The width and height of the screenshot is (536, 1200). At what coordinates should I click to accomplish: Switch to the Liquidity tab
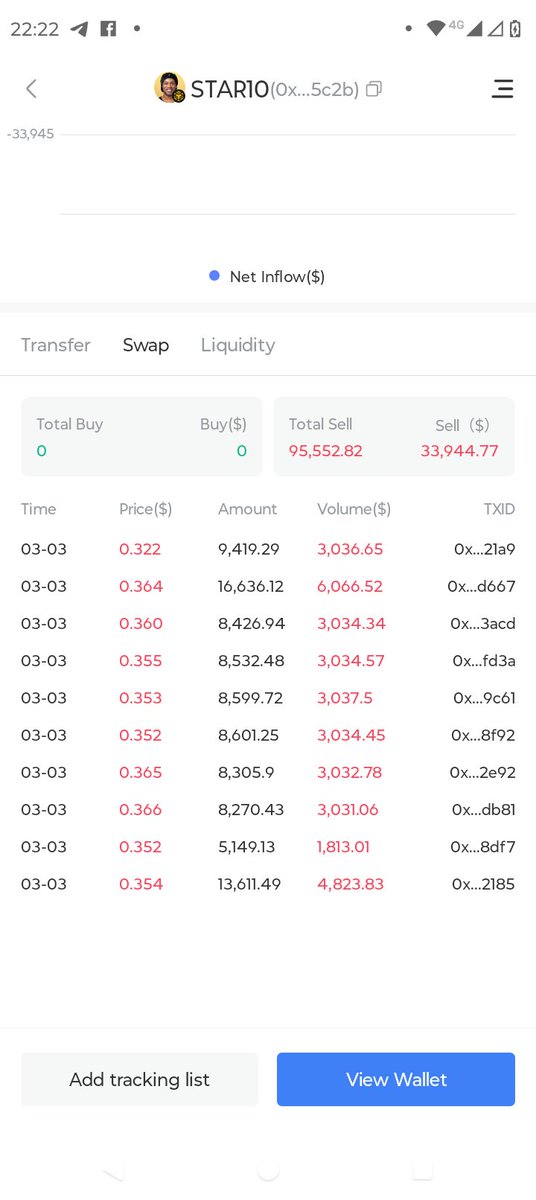[x=238, y=345]
